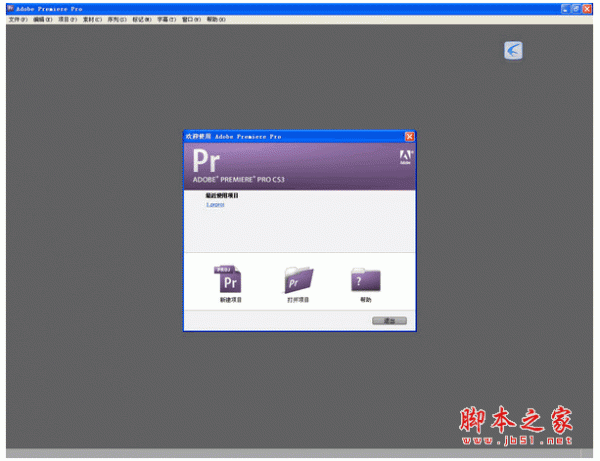The image size is (600, 461).
Task: Close the Adobe Premiere Pro main window
Action: [x=587, y=9]
